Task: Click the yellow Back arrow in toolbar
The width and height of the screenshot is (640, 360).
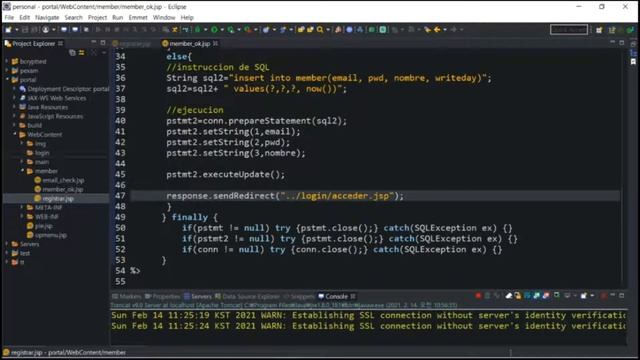Action: [437, 29]
